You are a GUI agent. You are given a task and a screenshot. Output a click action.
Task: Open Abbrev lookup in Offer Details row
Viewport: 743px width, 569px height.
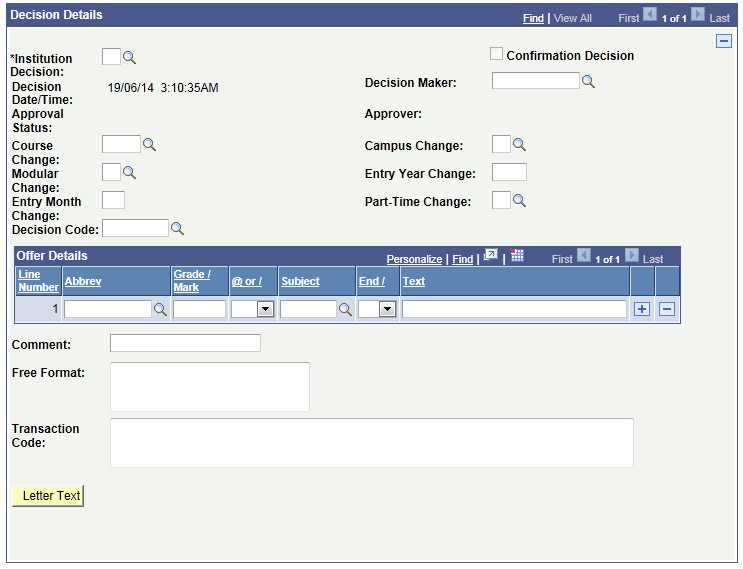point(160,310)
